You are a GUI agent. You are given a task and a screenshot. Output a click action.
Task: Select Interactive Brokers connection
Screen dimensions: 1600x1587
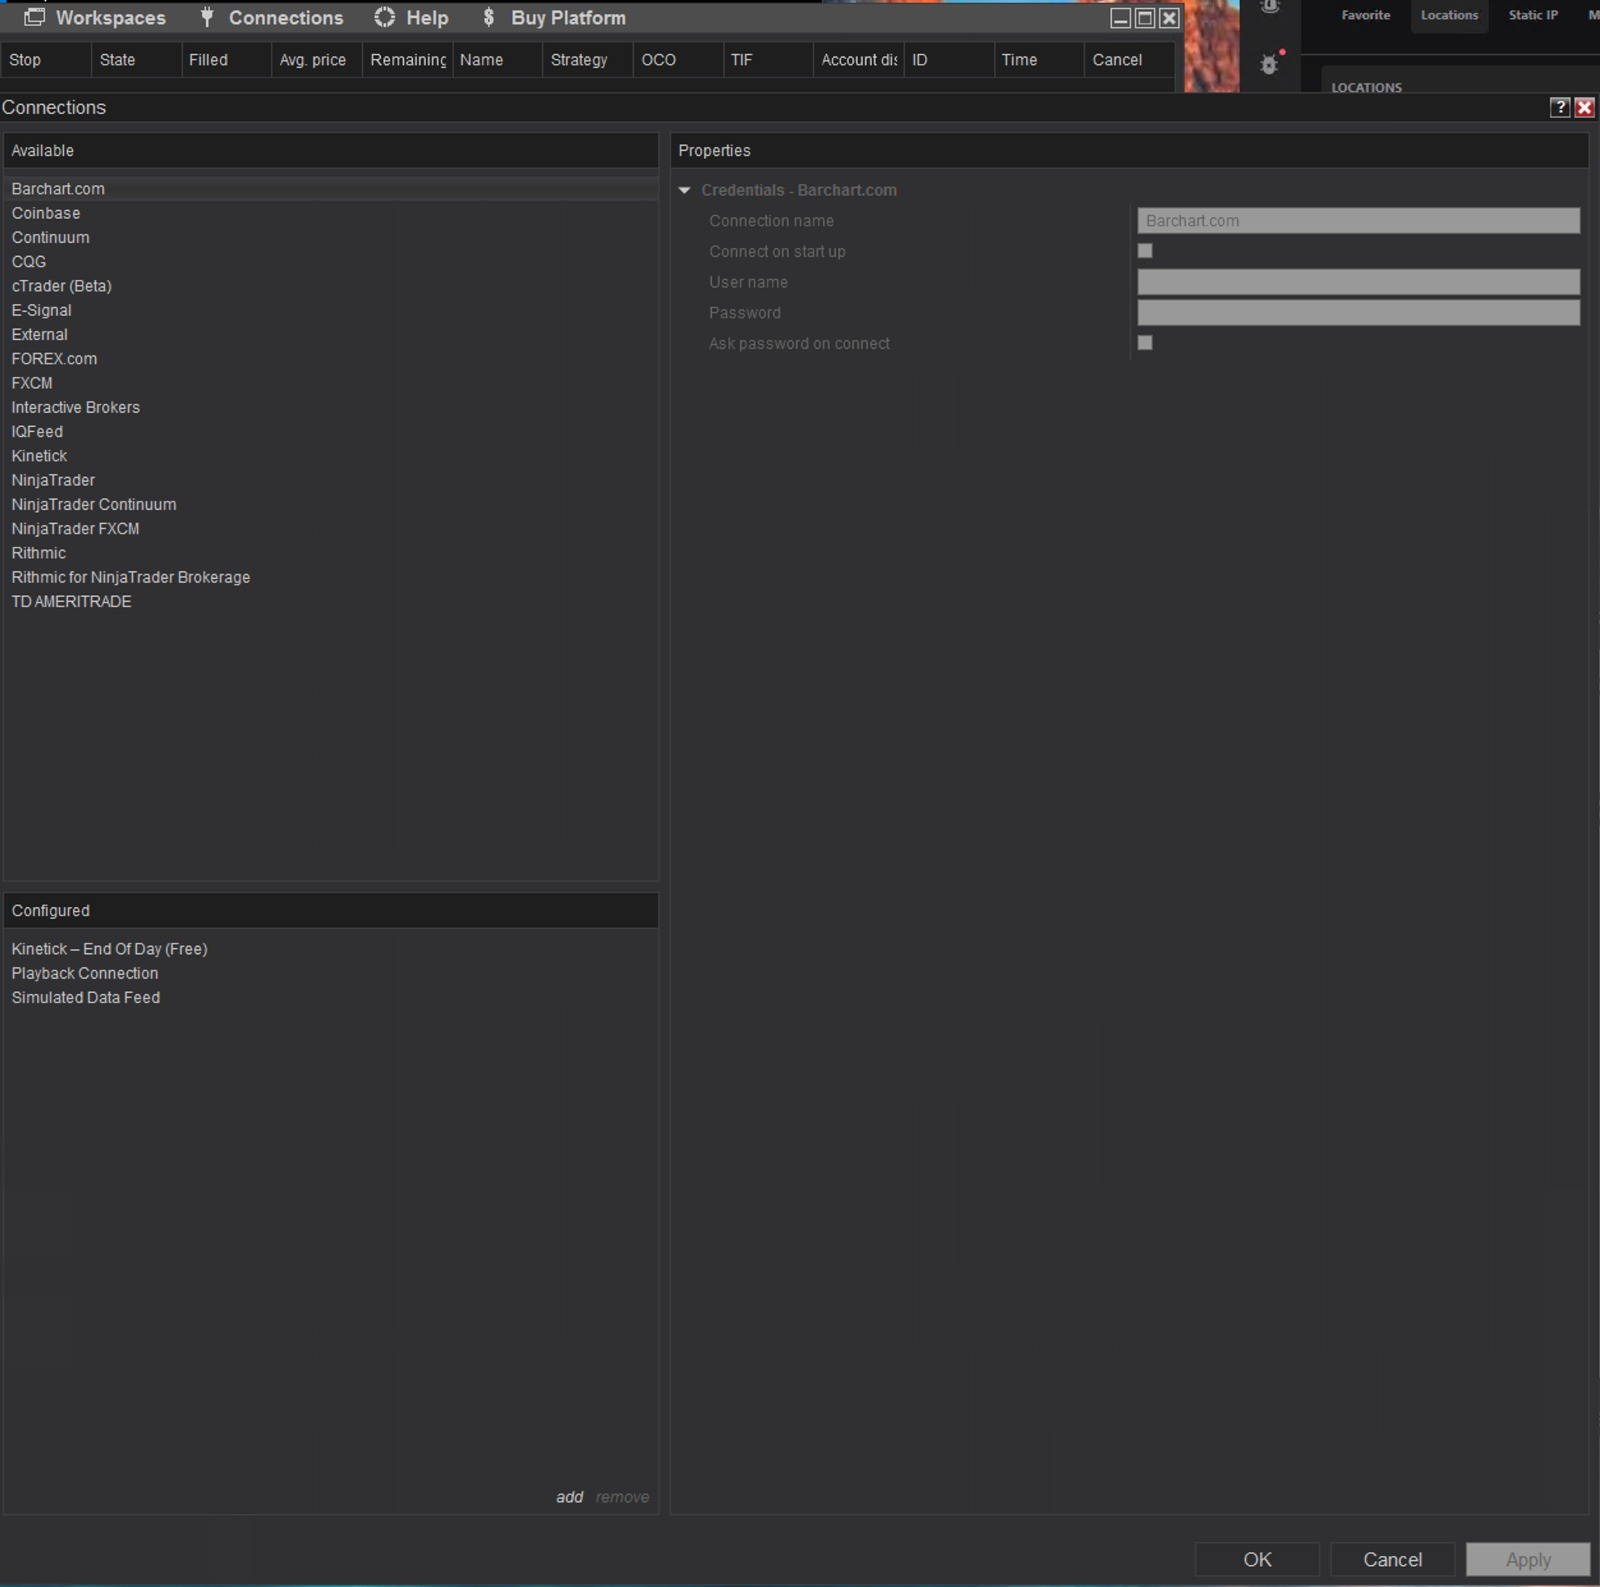(x=331, y=407)
